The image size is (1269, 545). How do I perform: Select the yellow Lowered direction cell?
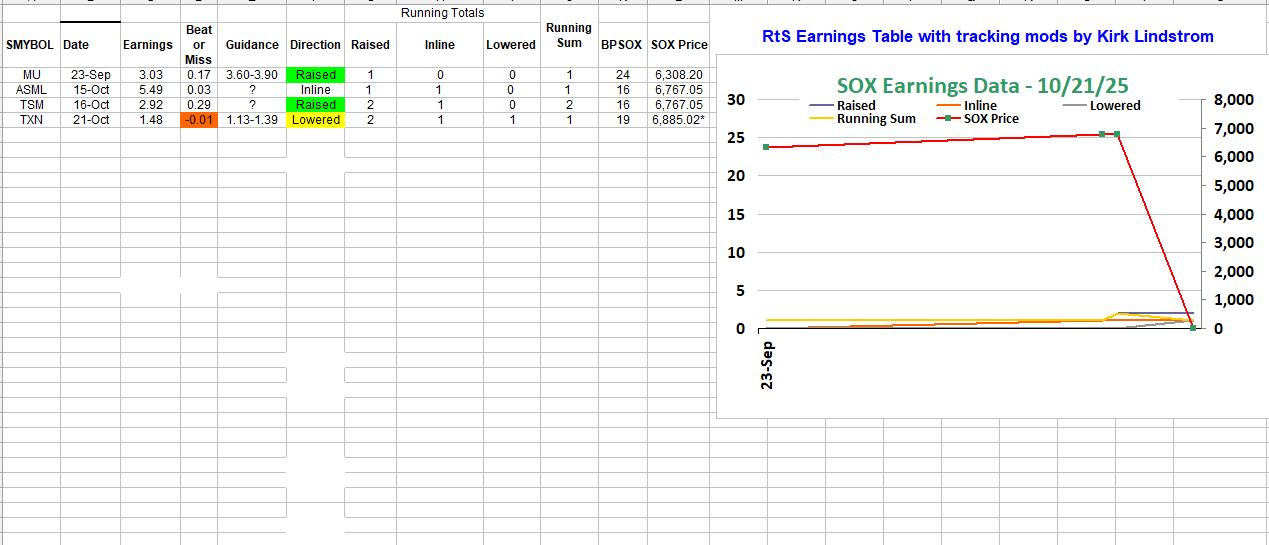click(315, 120)
